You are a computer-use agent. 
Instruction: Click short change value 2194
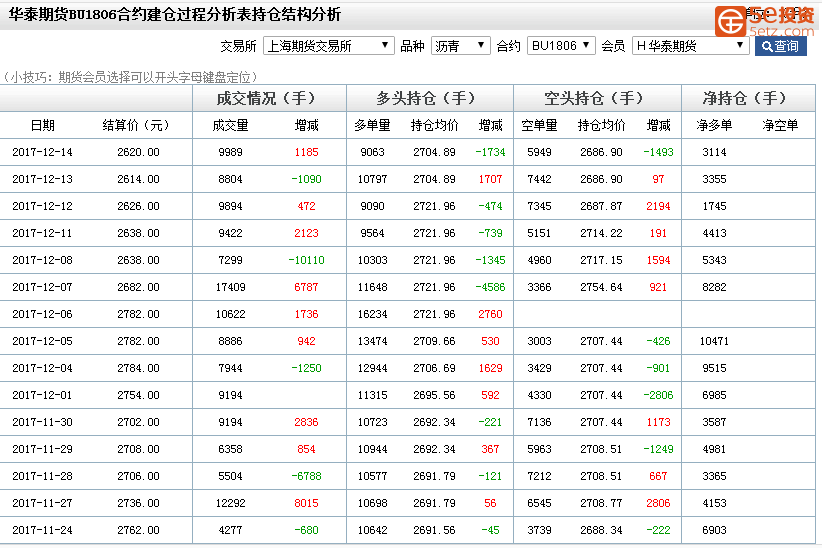tap(658, 207)
